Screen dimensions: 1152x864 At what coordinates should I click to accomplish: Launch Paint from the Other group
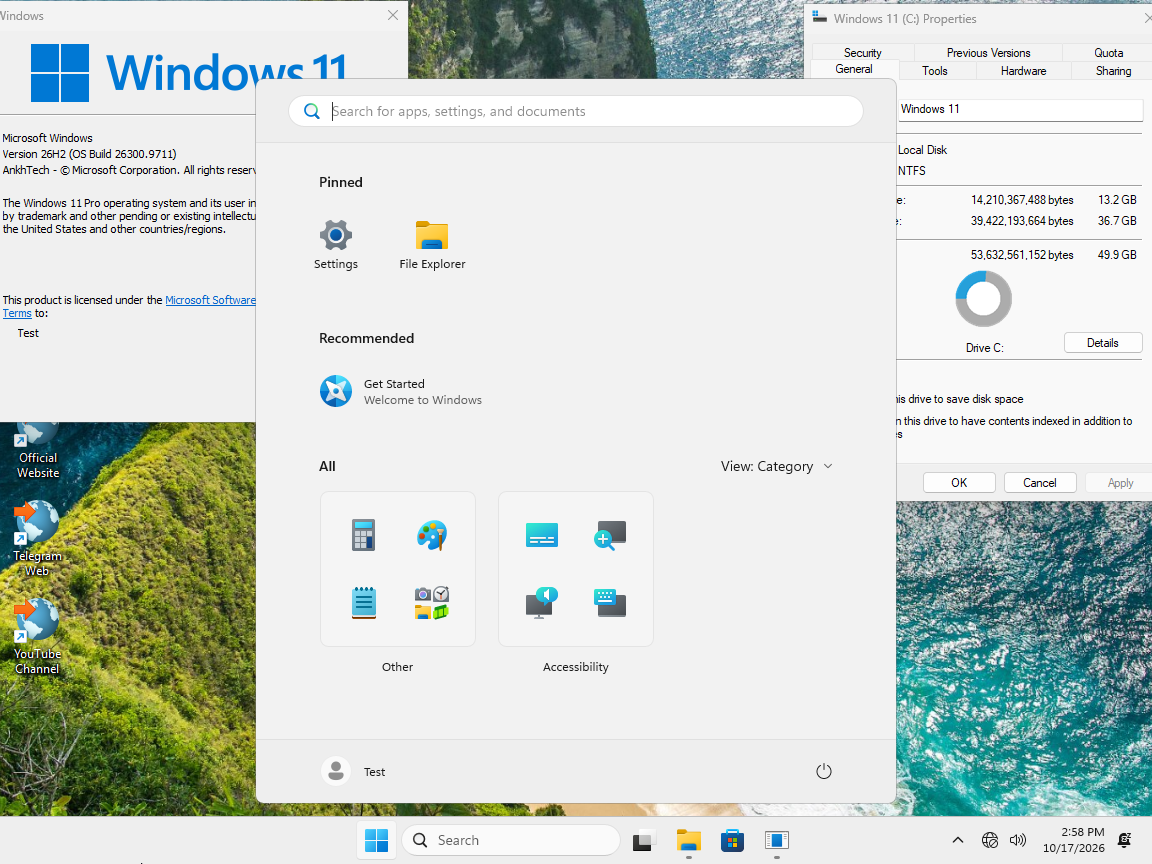pyautogui.click(x=432, y=535)
